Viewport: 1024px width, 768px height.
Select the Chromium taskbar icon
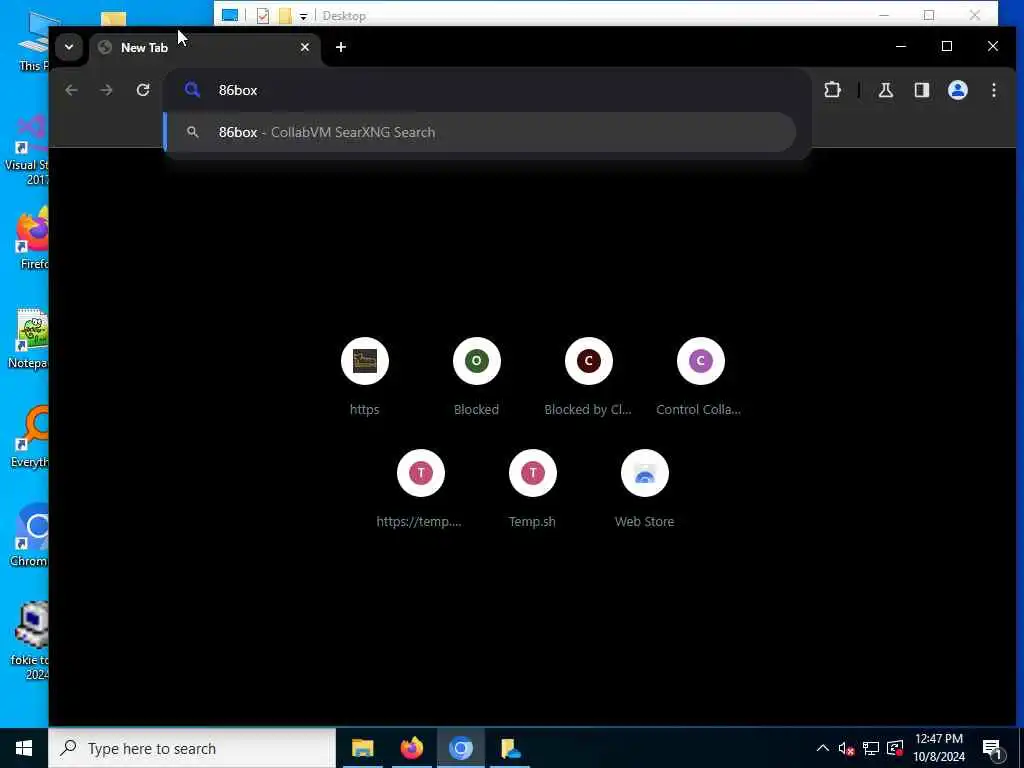tap(460, 748)
